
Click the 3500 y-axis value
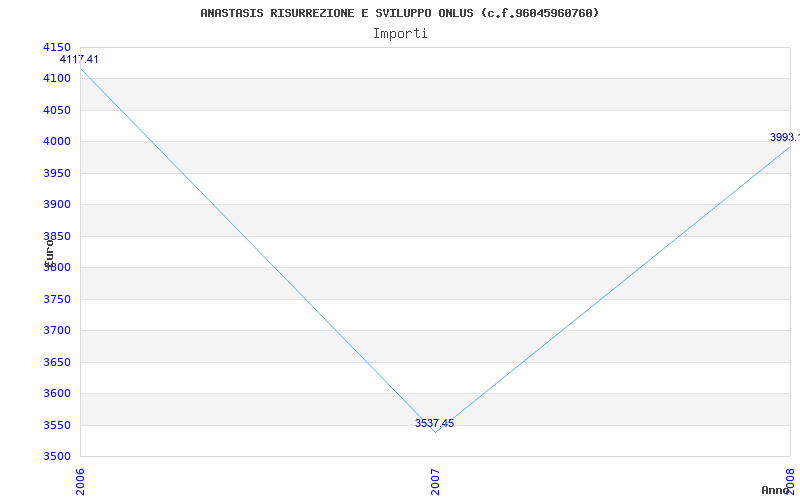click(56, 456)
